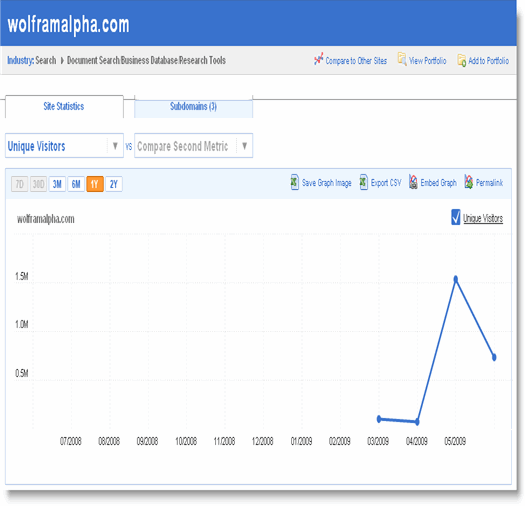Open the Search industry breadcrumb link

click(x=46, y=60)
